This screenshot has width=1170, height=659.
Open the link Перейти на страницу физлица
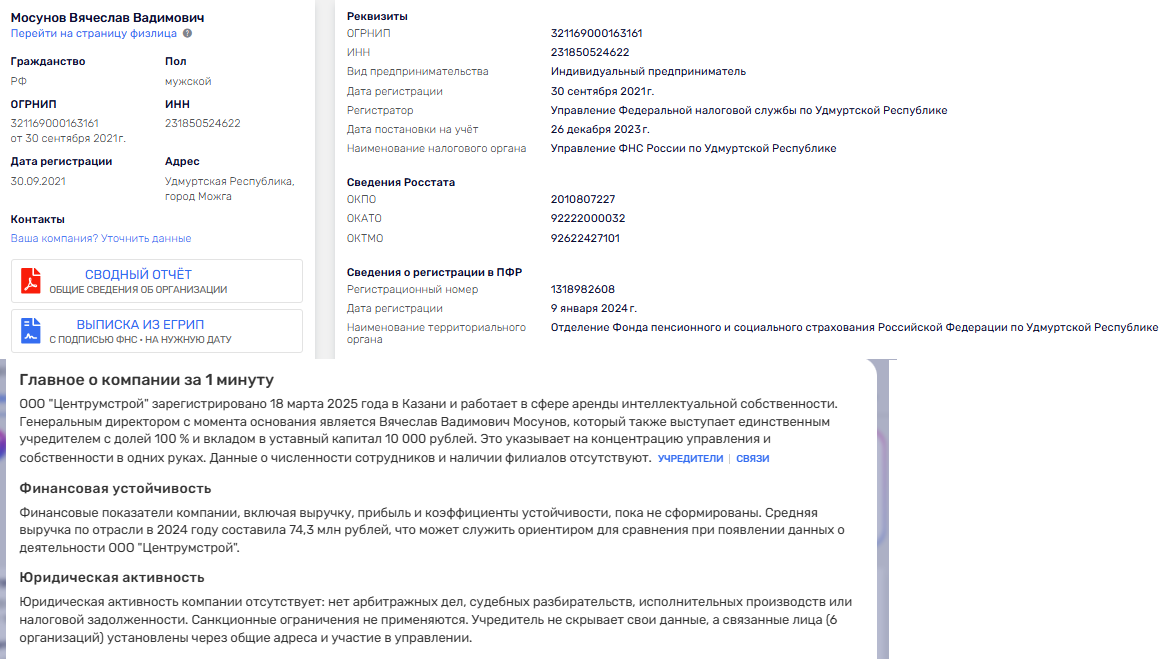point(93,34)
